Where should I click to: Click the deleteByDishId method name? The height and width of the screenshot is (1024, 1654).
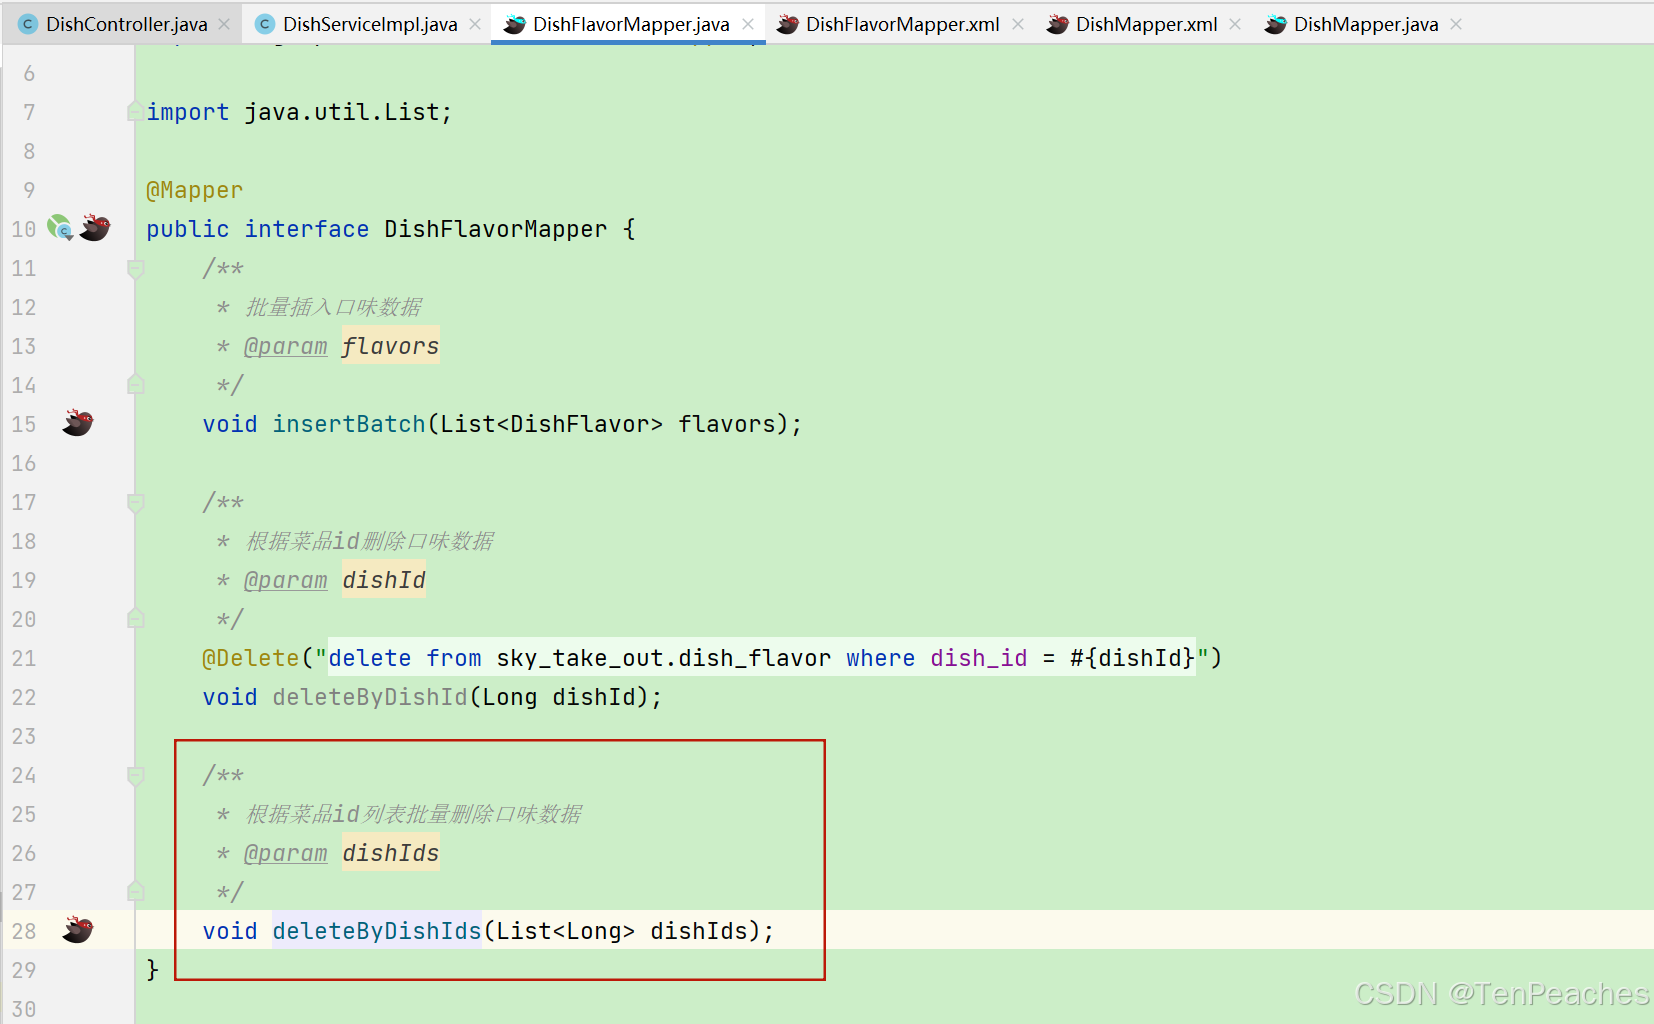[370, 697]
